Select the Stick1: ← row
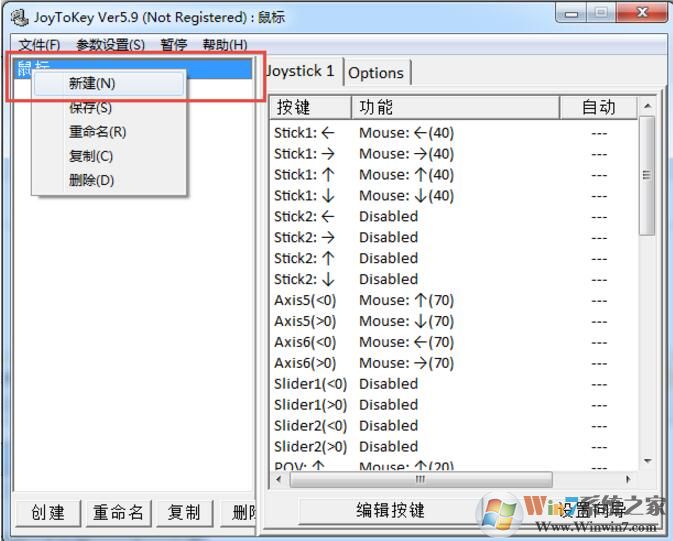 point(454,133)
